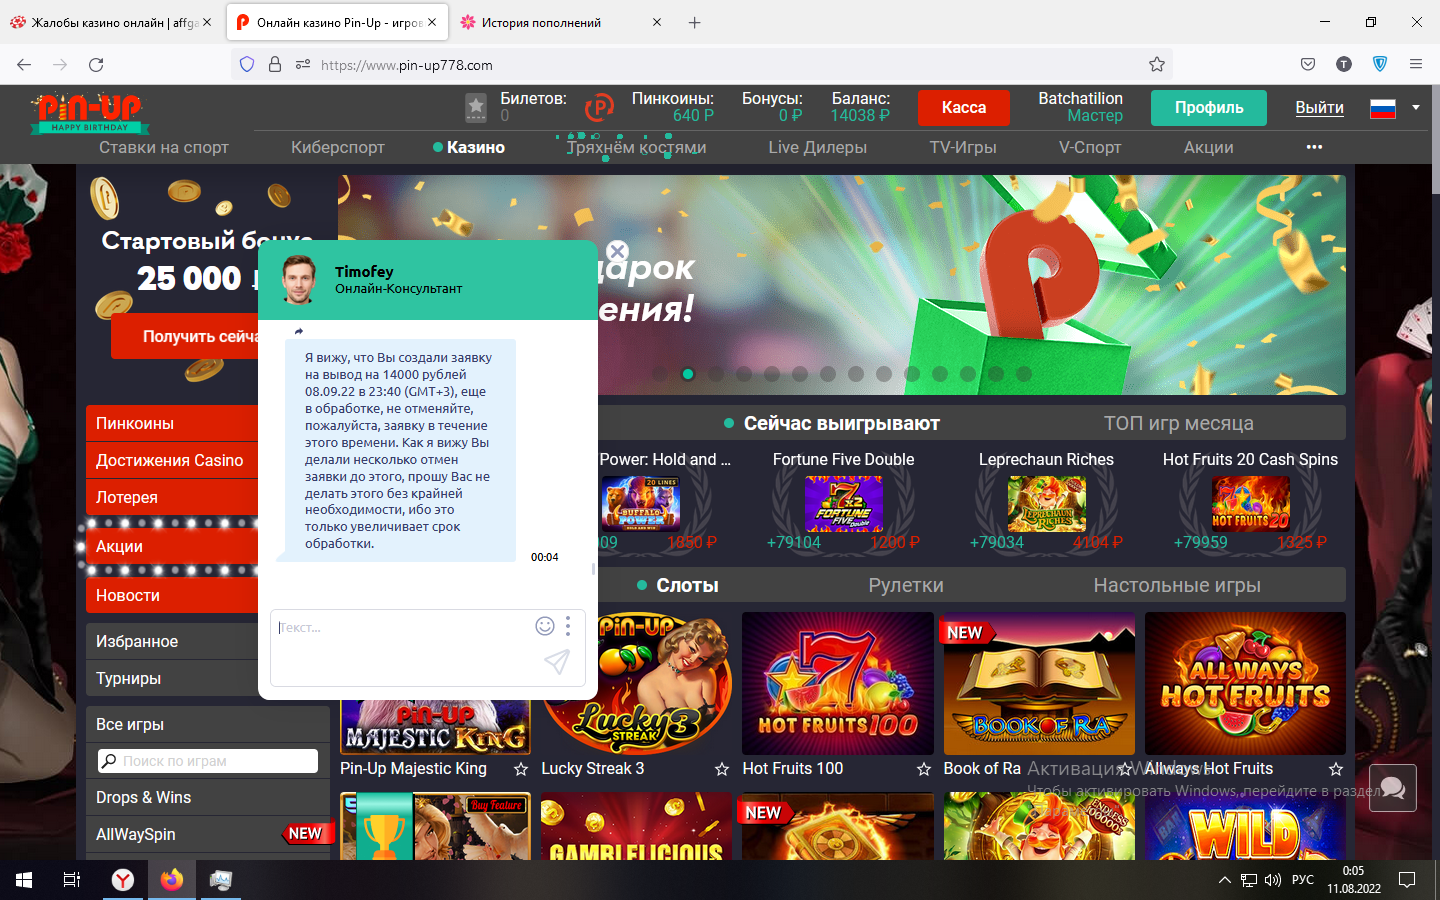Open Турниры in the sidebar
Image resolution: width=1440 pixels, height=900 pixels.
point(172,678)
